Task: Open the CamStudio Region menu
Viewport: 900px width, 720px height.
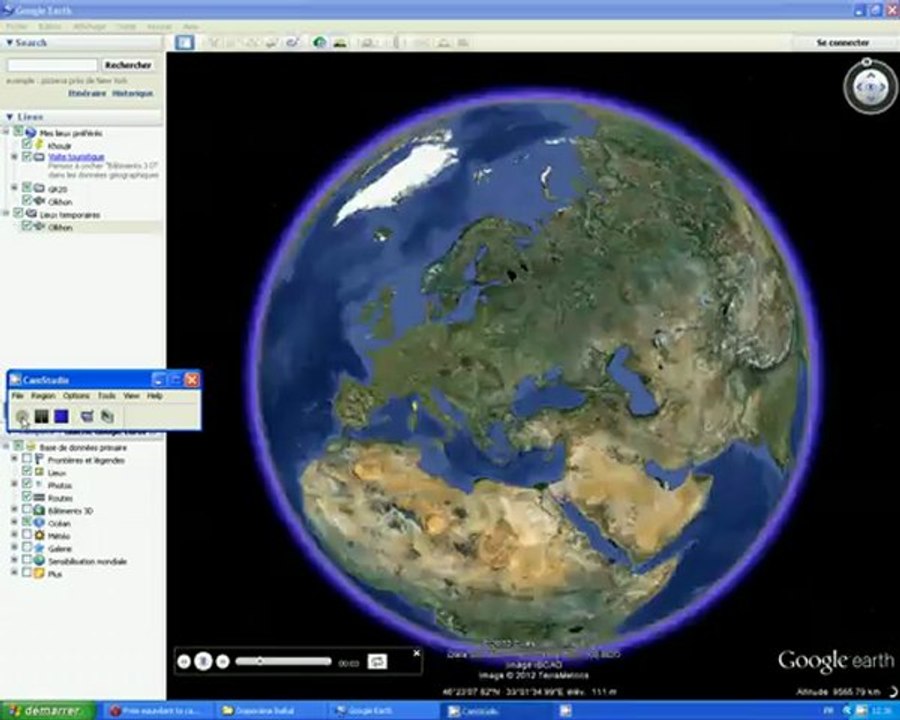Action: [43, 396]
